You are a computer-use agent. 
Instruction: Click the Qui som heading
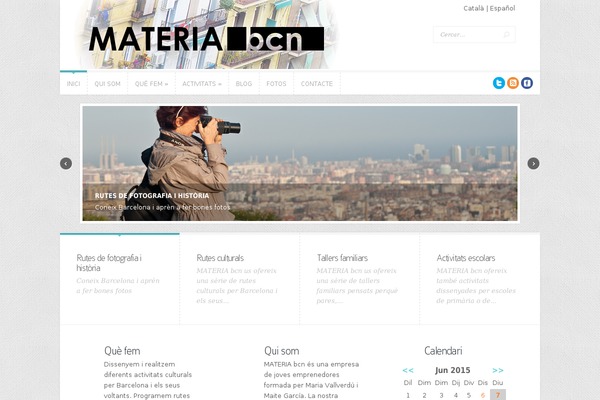(x=282, y=351)
